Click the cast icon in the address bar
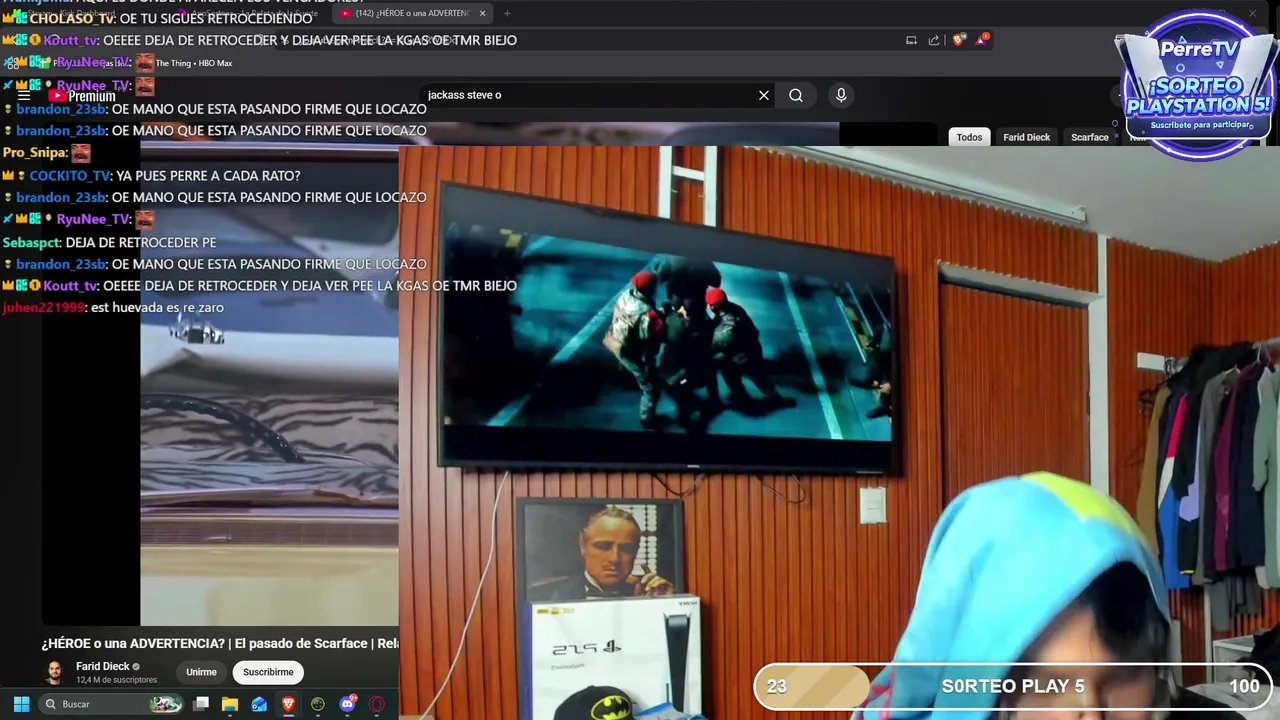 pos(911,40)
